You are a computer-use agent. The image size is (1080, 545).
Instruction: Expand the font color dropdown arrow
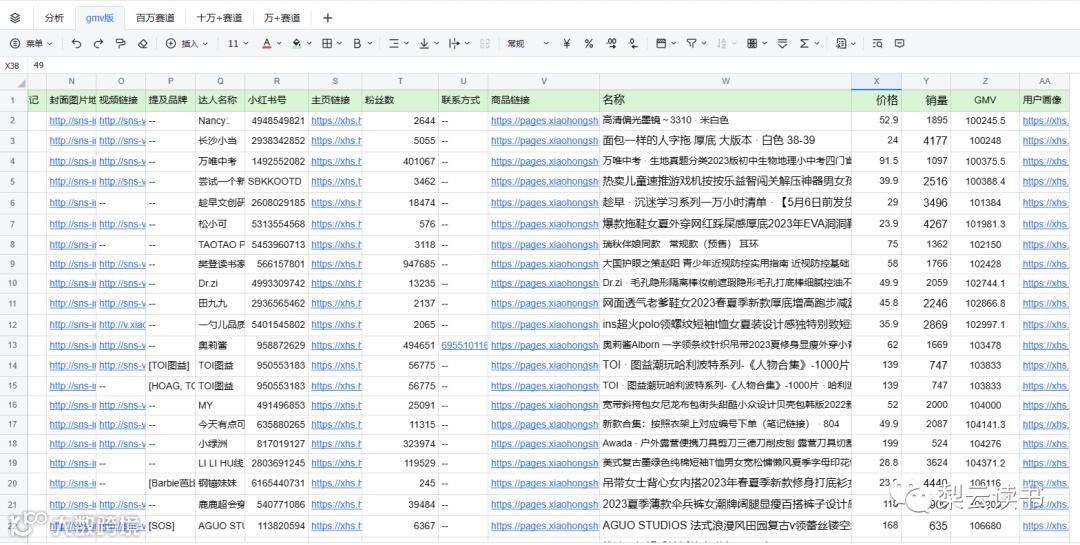279,43
